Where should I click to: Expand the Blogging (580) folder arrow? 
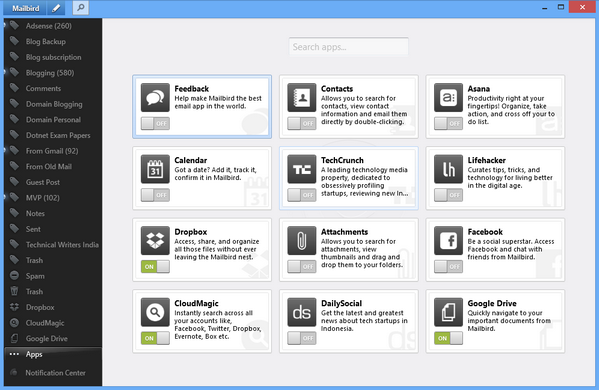point(5,72)
